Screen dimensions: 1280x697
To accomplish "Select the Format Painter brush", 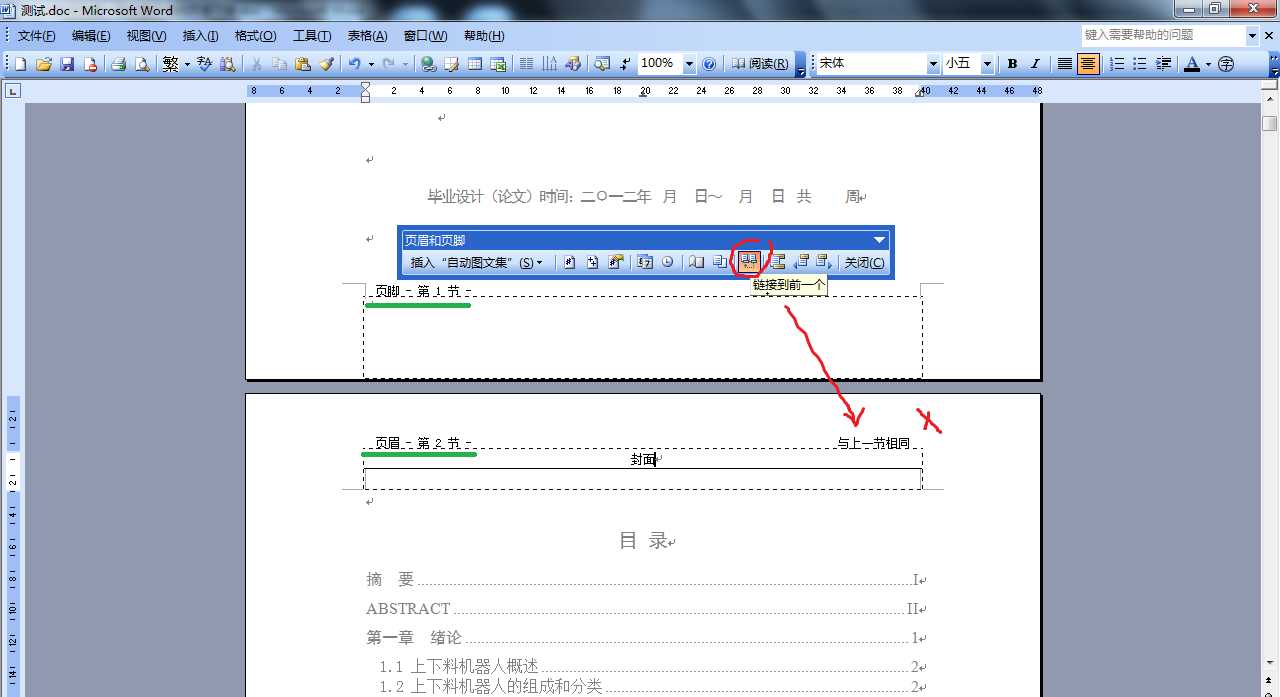I will (326, 64).
